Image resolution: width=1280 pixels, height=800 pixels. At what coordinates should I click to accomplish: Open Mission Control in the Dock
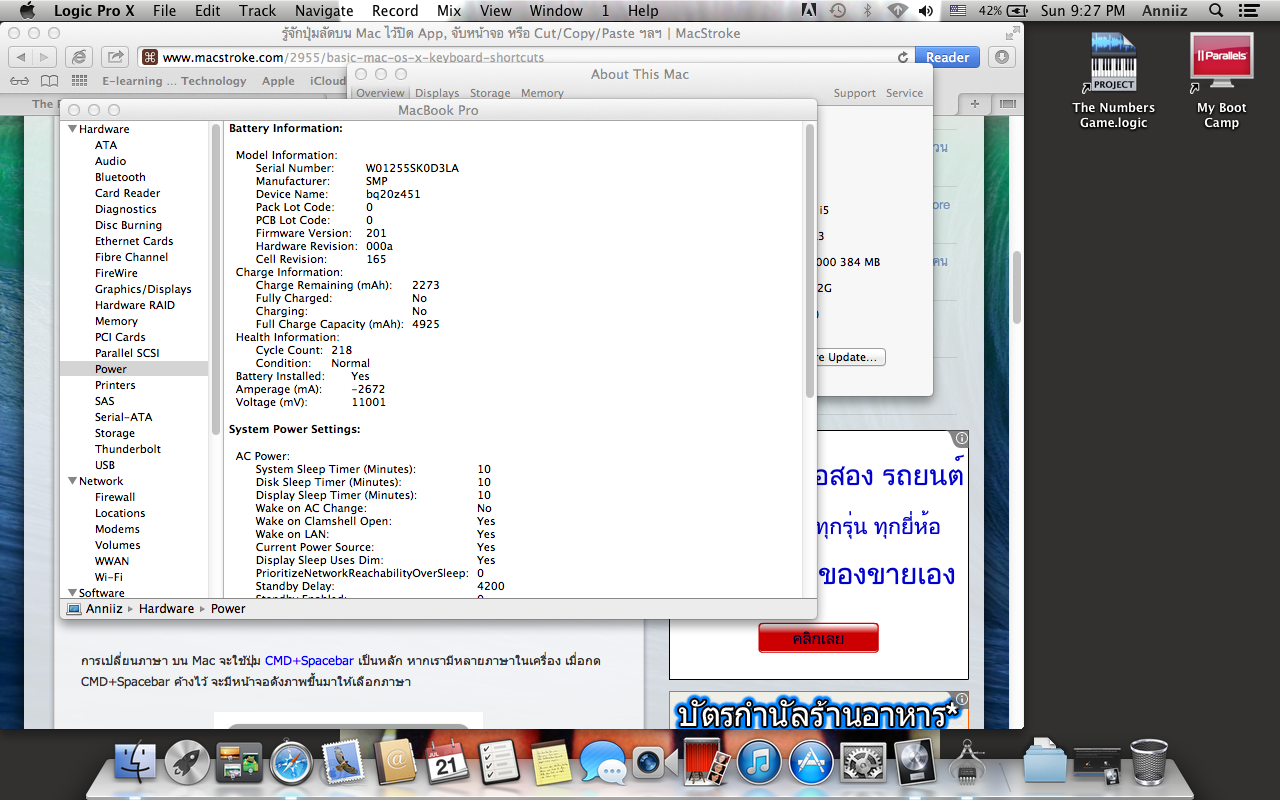point(239,764)
